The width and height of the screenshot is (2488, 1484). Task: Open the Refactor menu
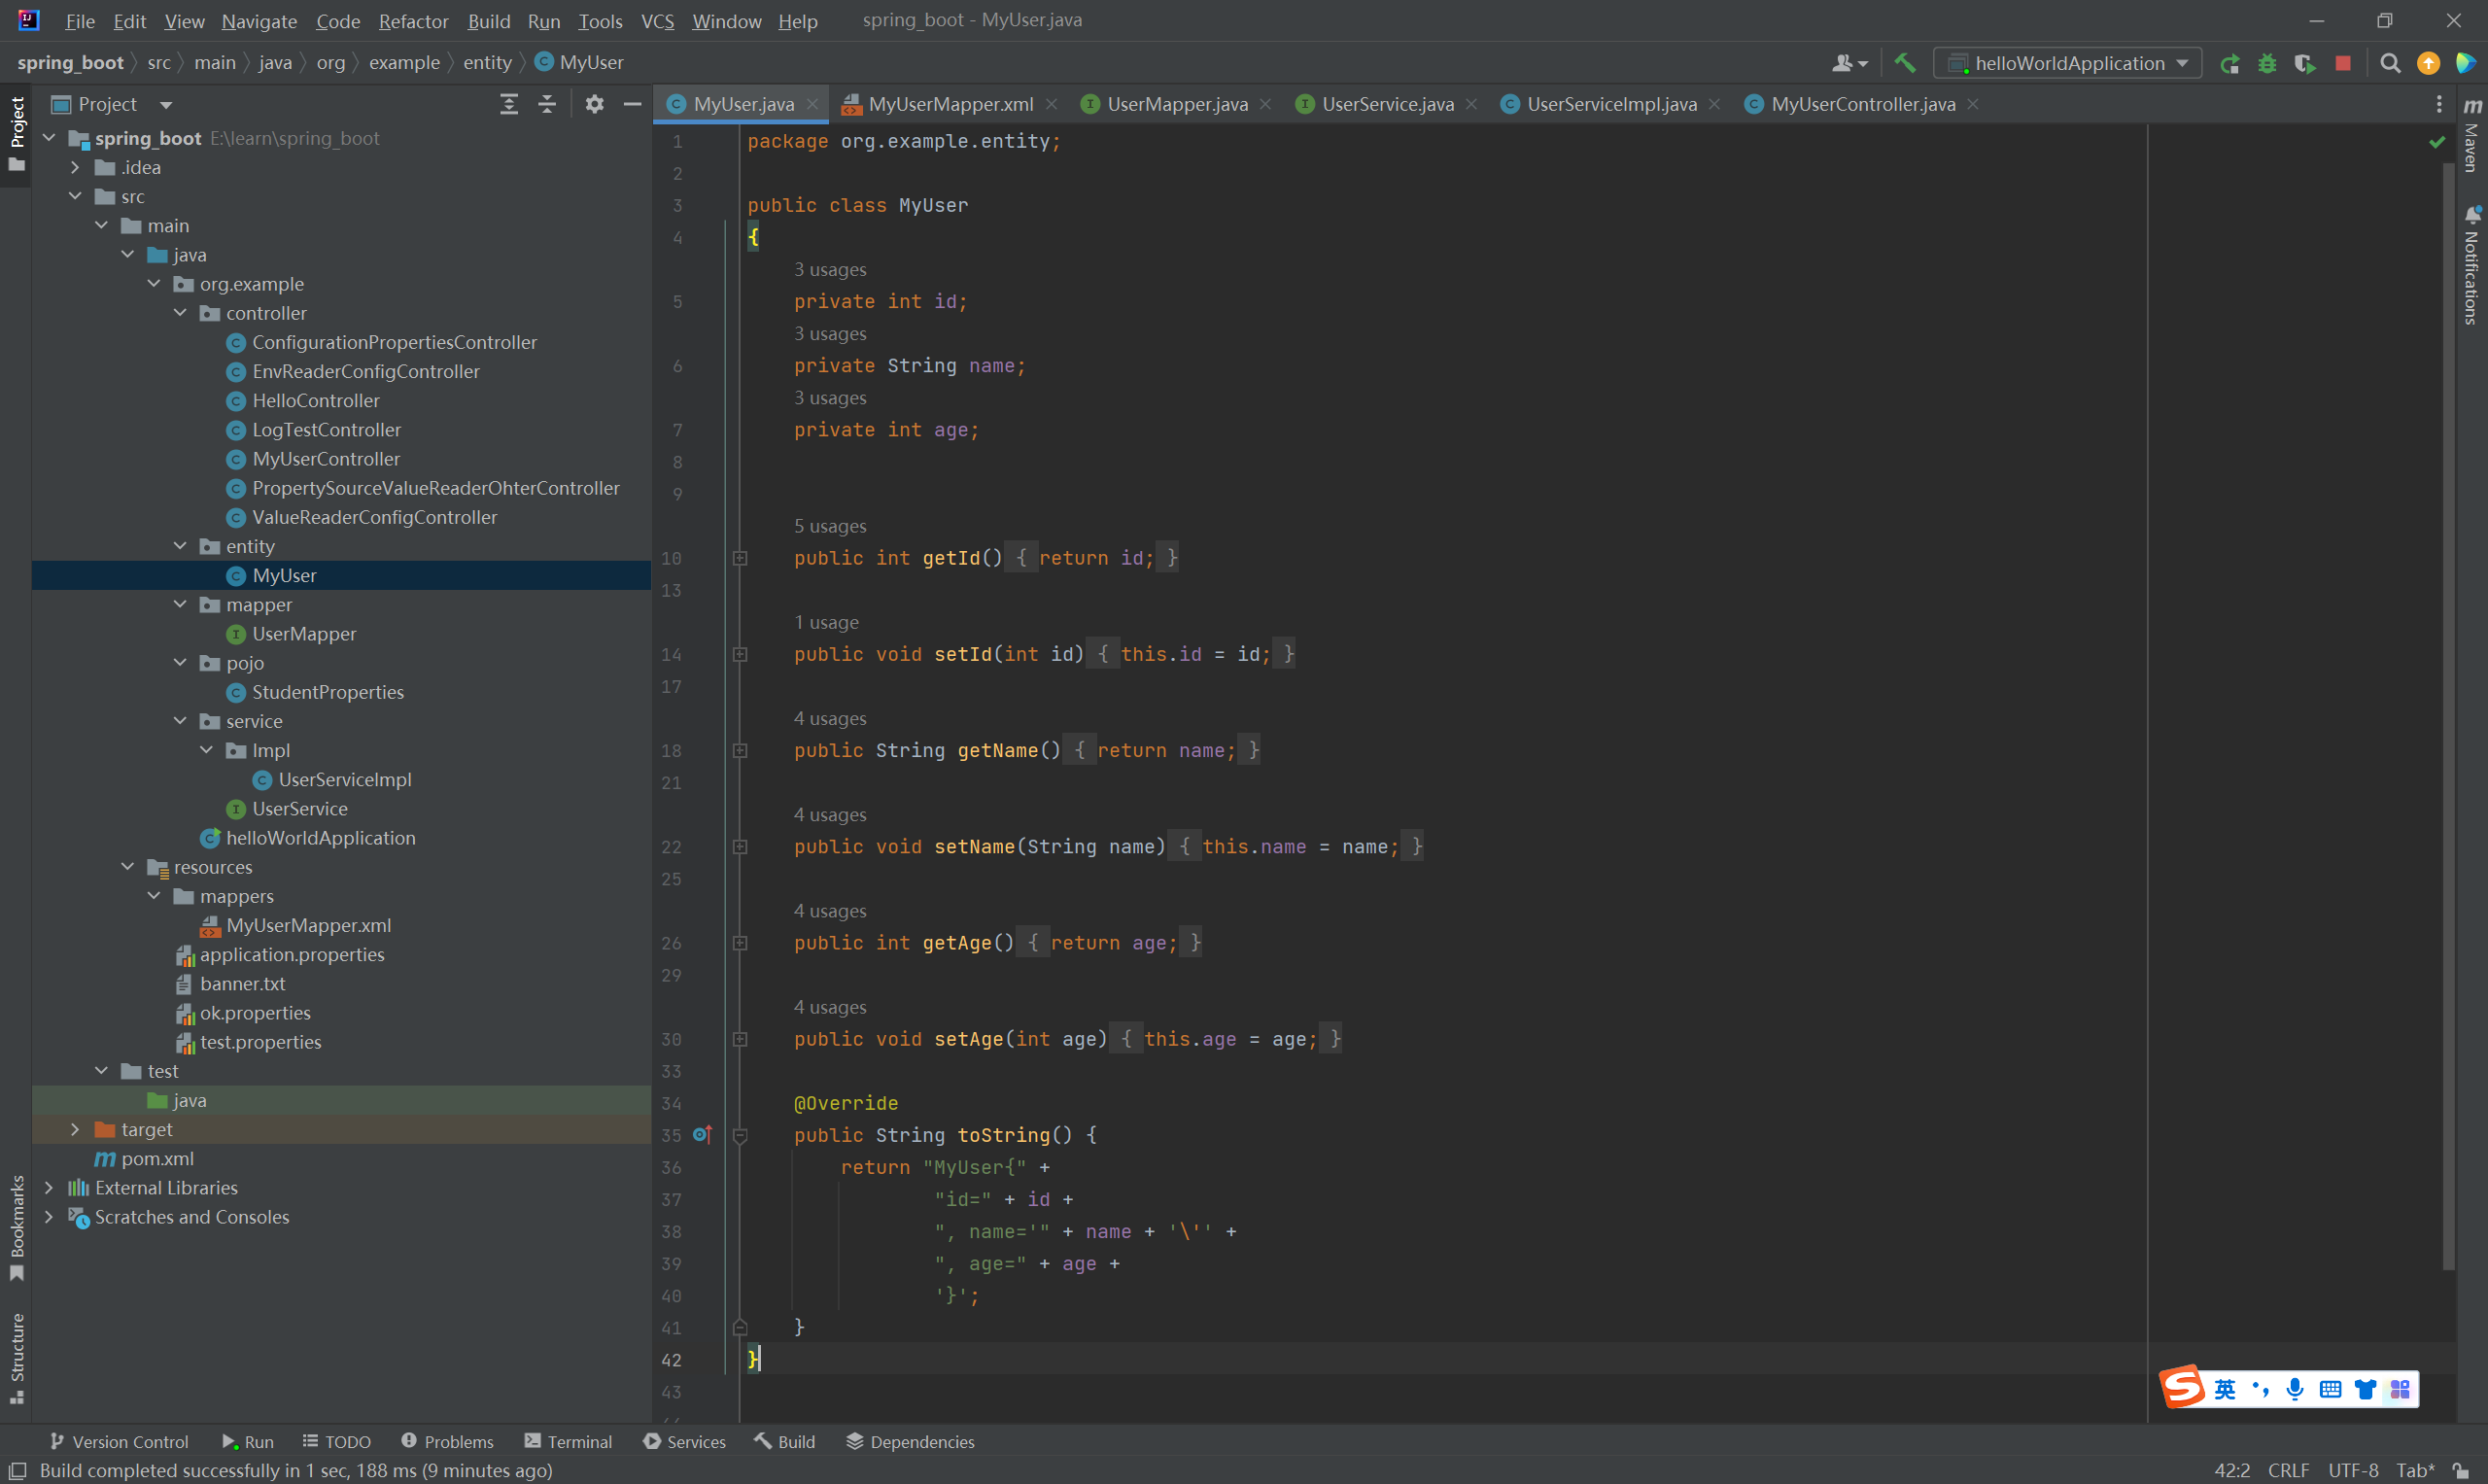pyautogui.click(x=413, y=21)
